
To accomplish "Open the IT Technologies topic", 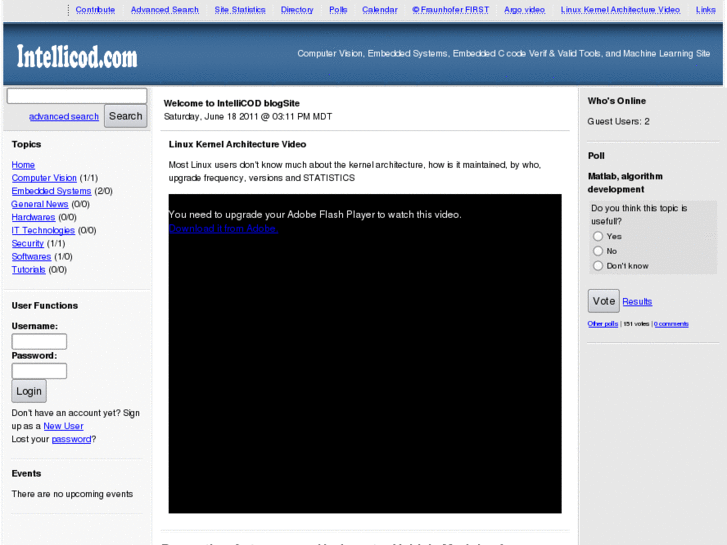I will (x=43, y=230).
